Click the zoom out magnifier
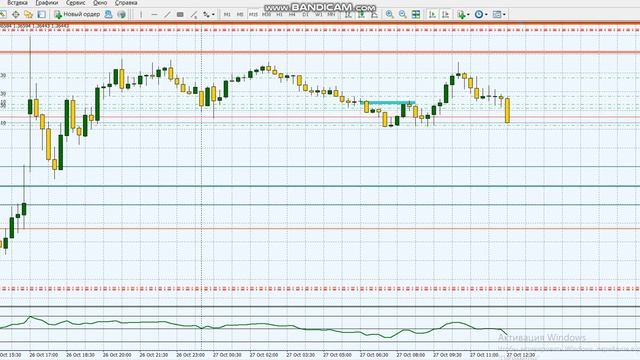 (402, 15)
